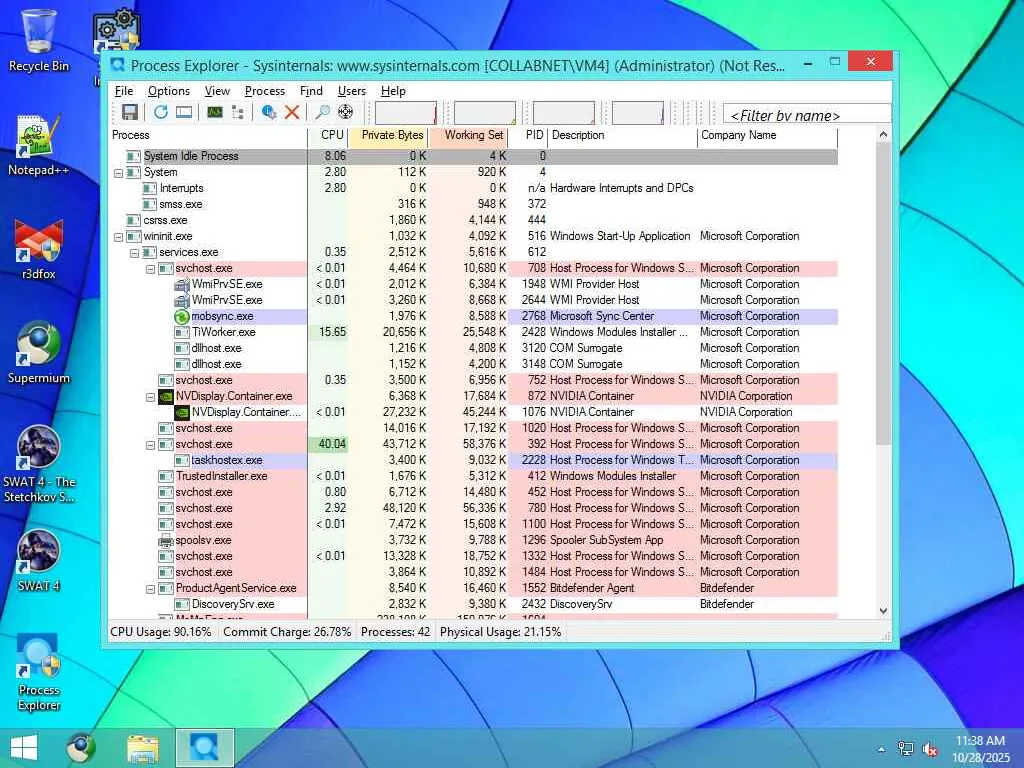Click the scroll up arrow in process list
Viewport: 1024px width, 768px height.
[883, 135]
